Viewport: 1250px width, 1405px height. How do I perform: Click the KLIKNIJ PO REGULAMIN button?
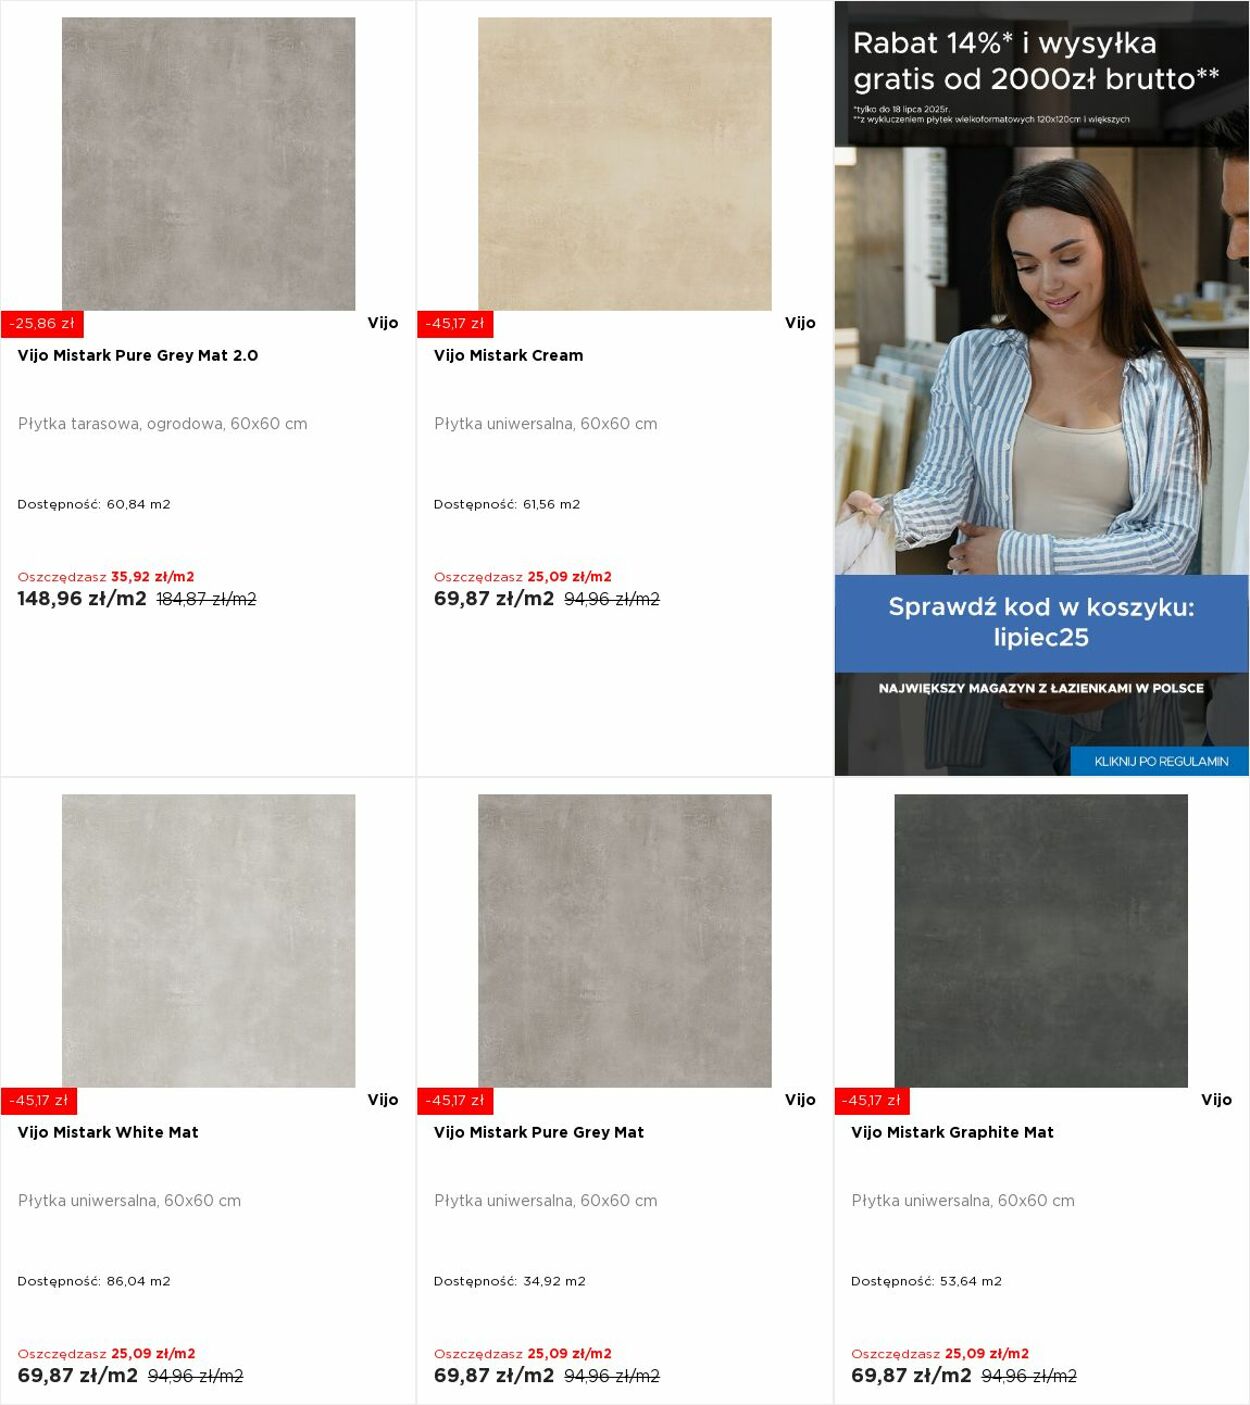(x=1160, y=761)
